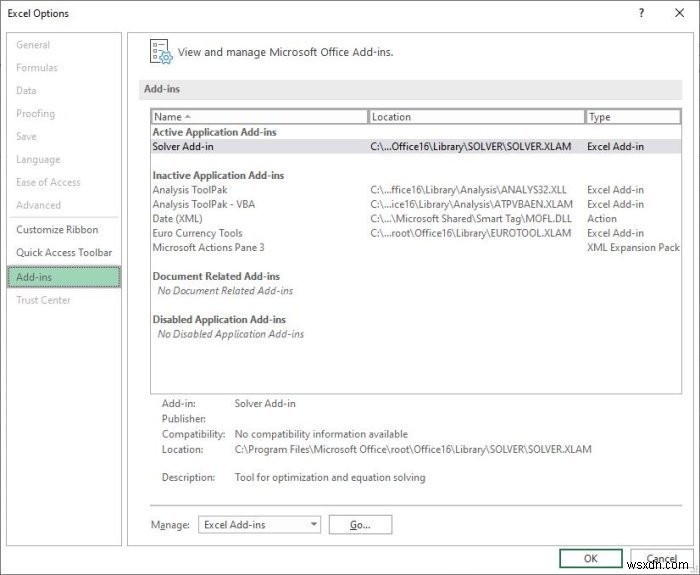Screen dimensions: 700x575
Task: Click the Inactive Application Add-ins group heading
Action: 218,175
